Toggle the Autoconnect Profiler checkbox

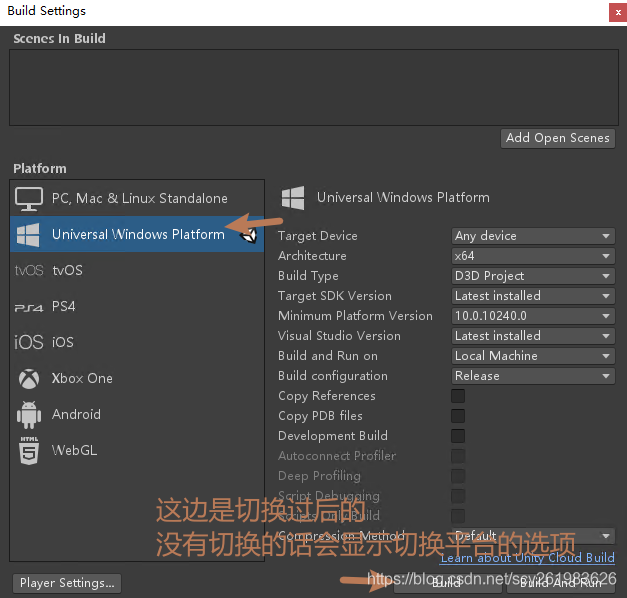tap(458, 456)
